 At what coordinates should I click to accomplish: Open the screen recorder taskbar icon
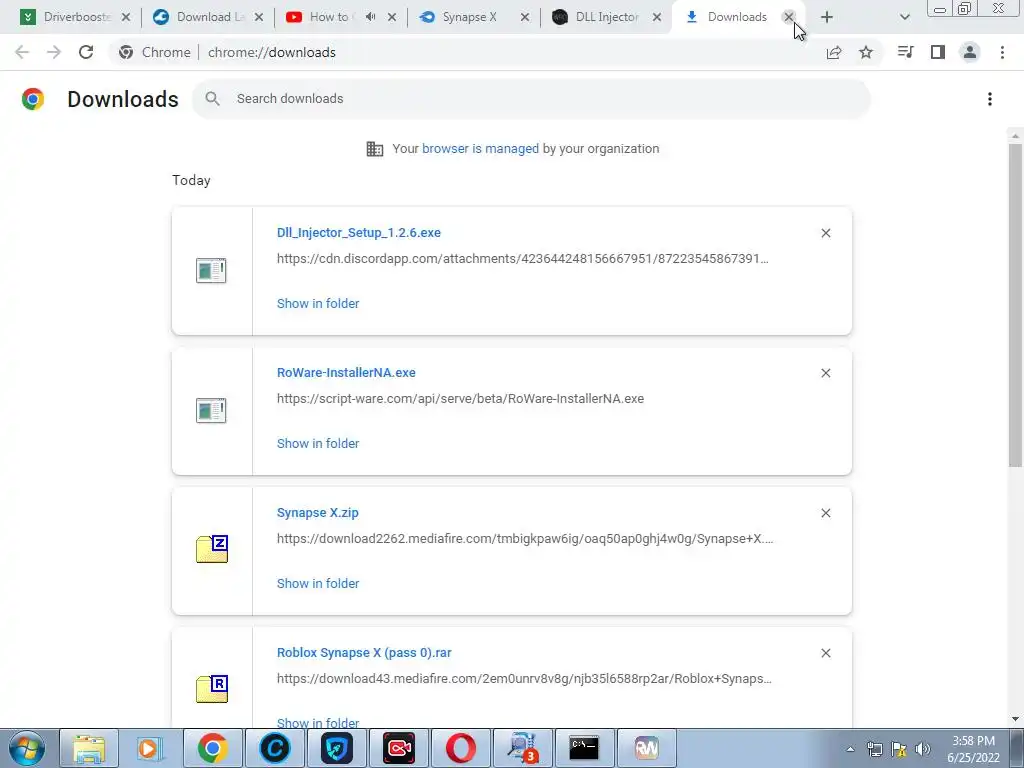(x=398, y=748)
